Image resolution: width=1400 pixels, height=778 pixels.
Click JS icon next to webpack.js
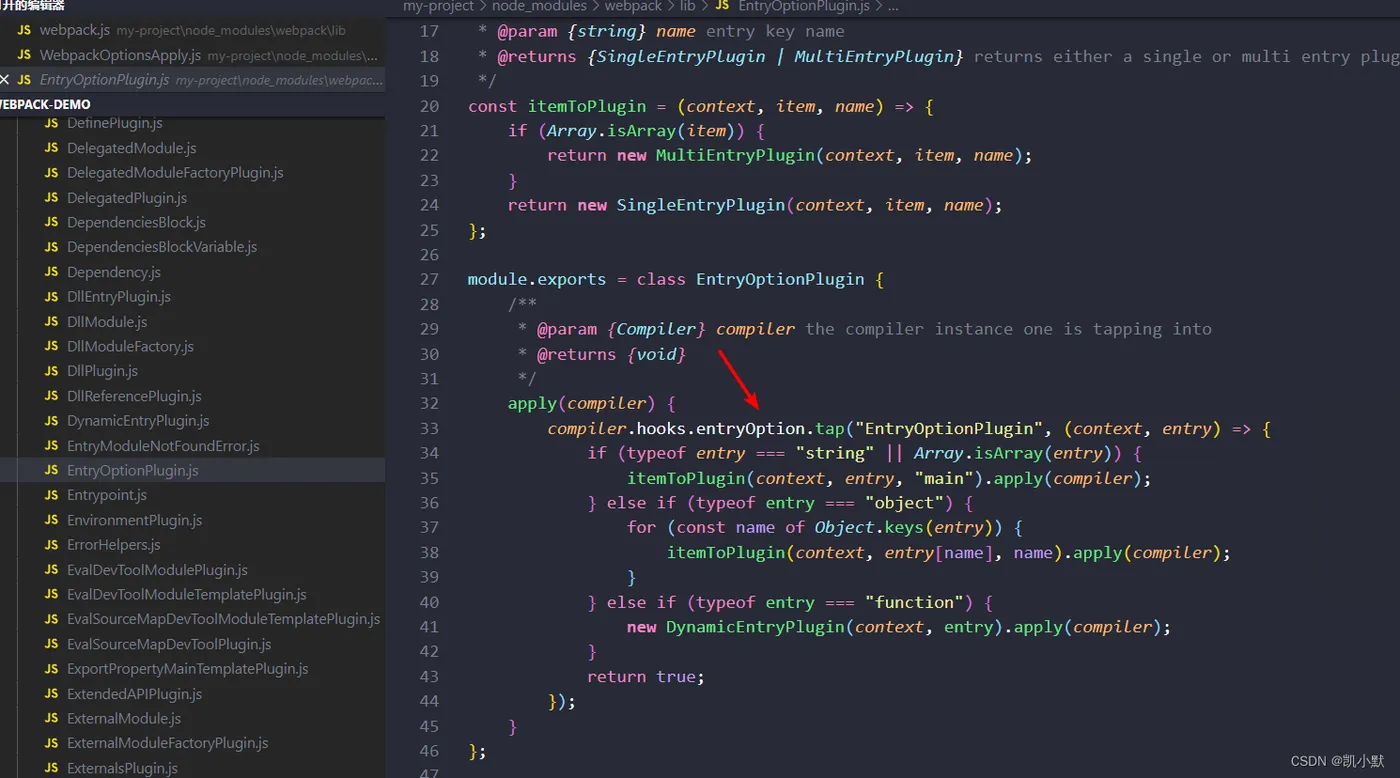[x=24, y=30]
